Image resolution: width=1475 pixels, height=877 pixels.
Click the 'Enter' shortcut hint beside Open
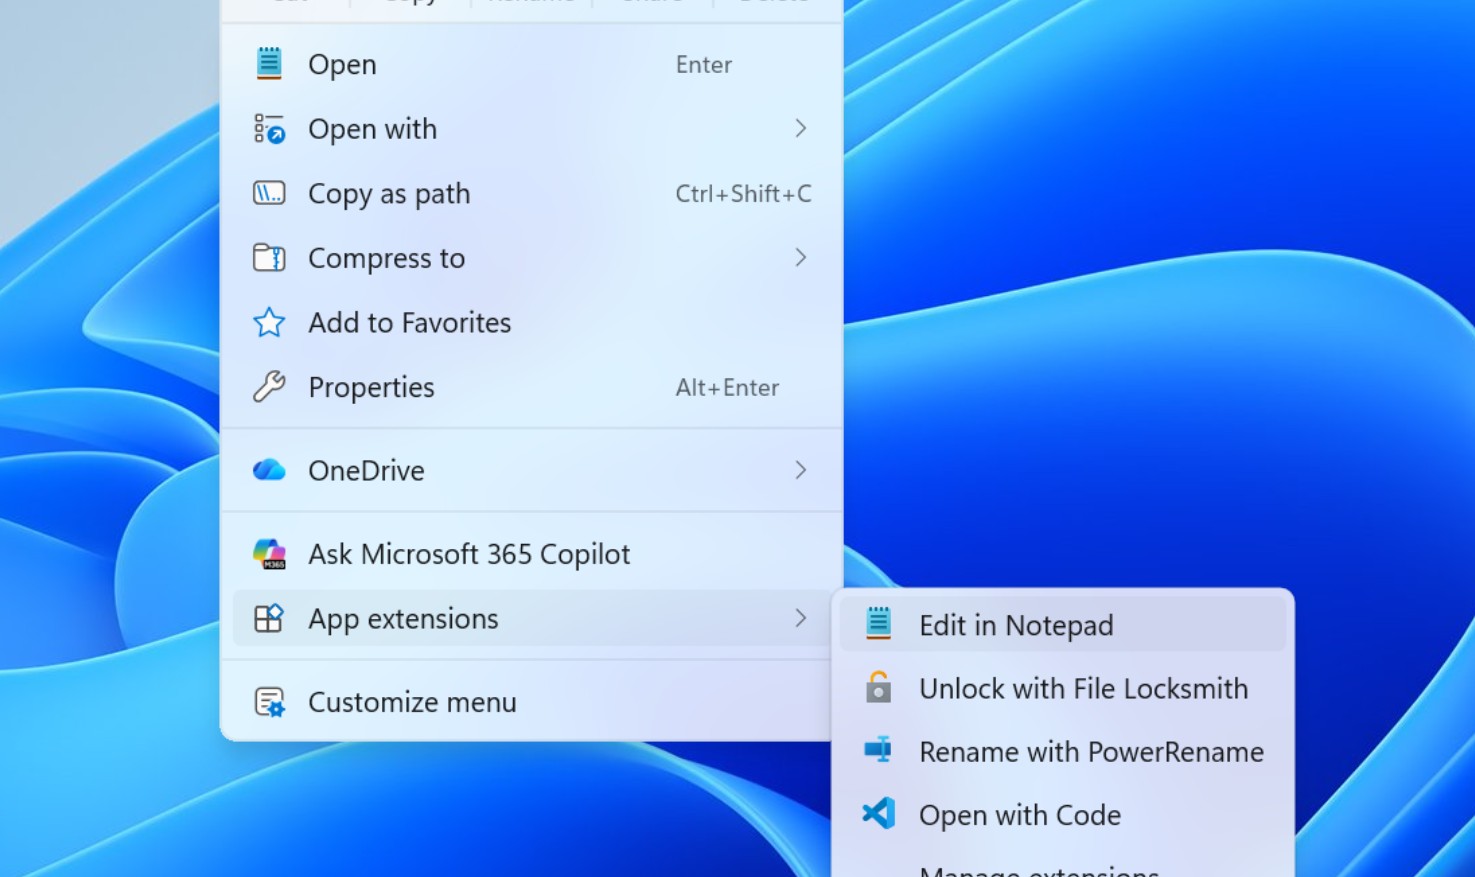704,64
